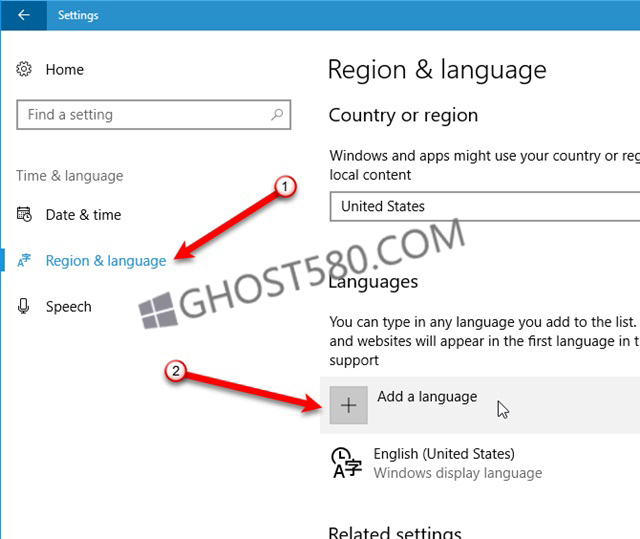This screenshot has height=539, width=640.
Task: Click the Speech microphone icon
Action: 24,306
